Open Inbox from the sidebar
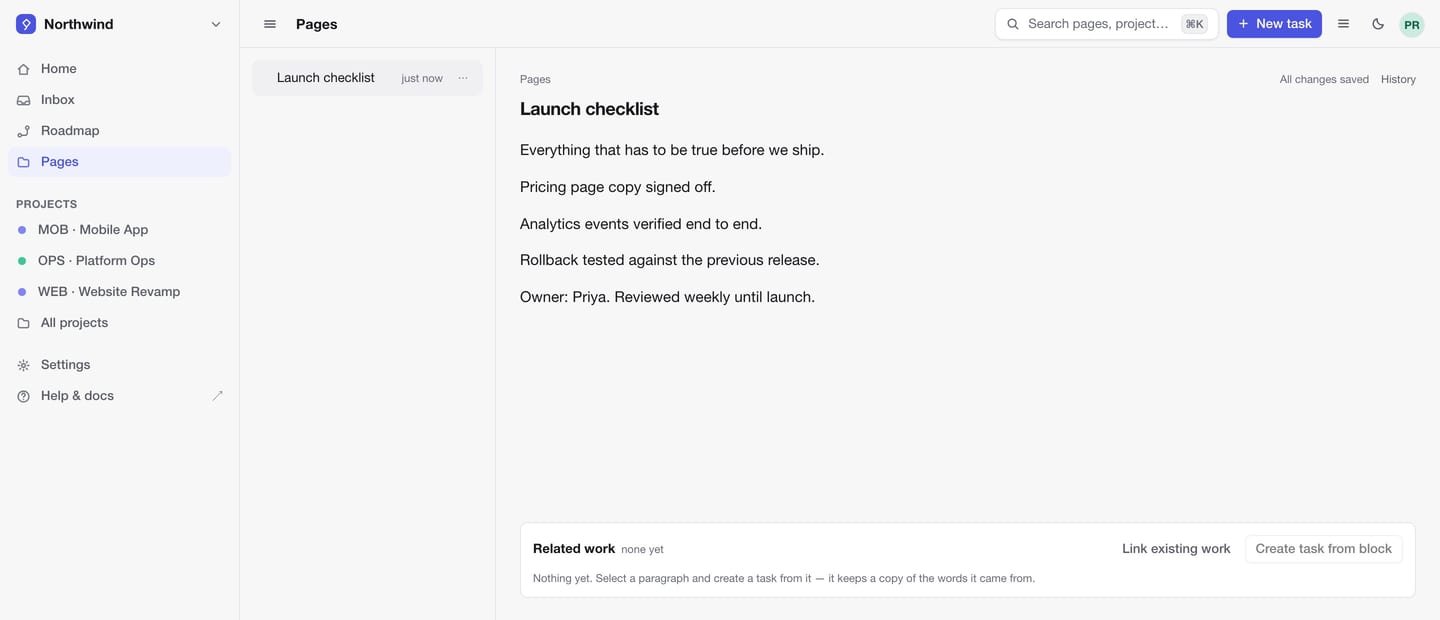The width and height of the screenshot is (1440, 620). coord(120,100)
